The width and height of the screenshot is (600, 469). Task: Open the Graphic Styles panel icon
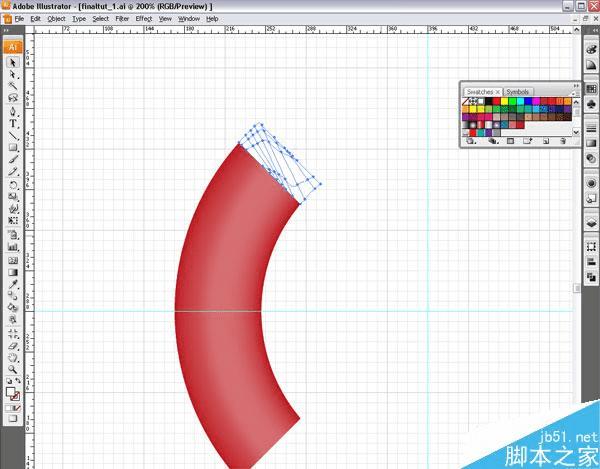(591, 198)
